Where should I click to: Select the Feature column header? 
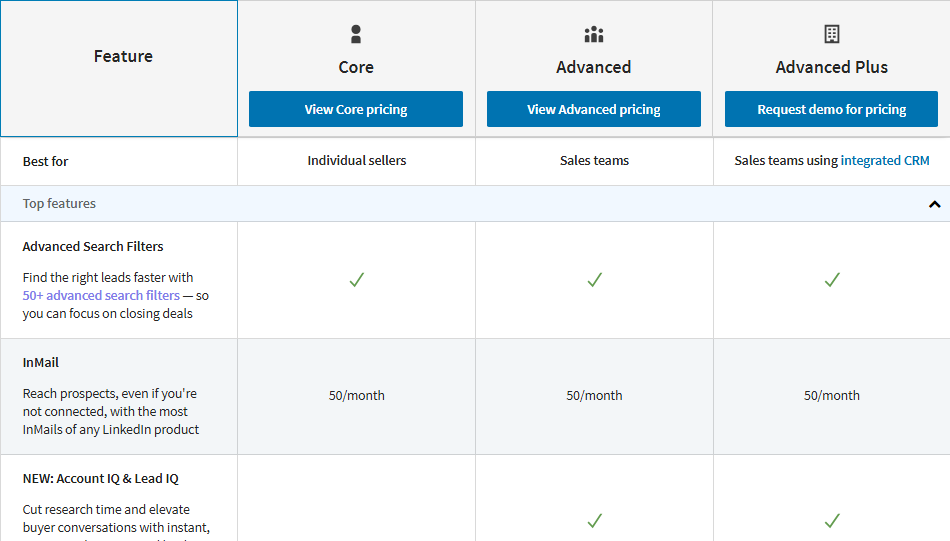pyautogui.click(x=123, y=56)
